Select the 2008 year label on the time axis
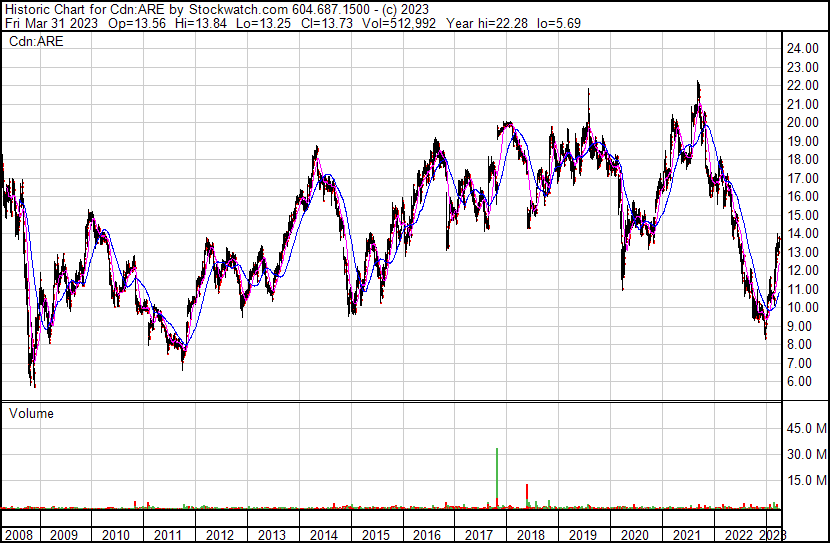The height and width of the screenshot is (543, 830). (17, 535)
